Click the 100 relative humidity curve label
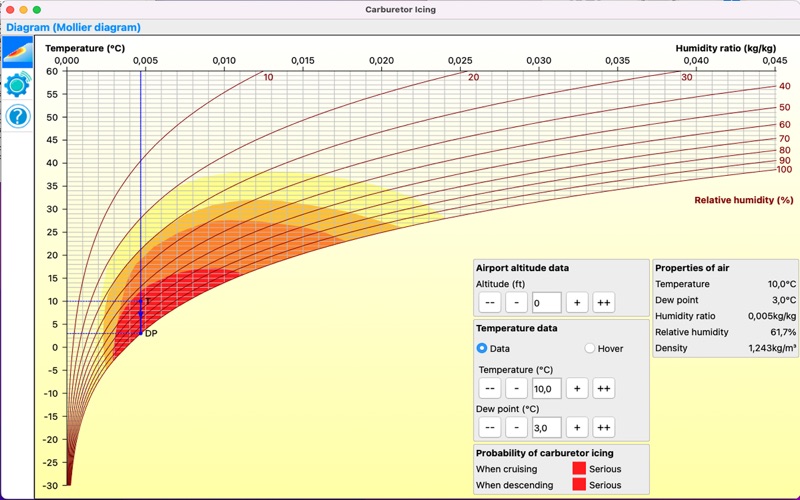The width and height of the screenshot is (800, 500). 784,169
